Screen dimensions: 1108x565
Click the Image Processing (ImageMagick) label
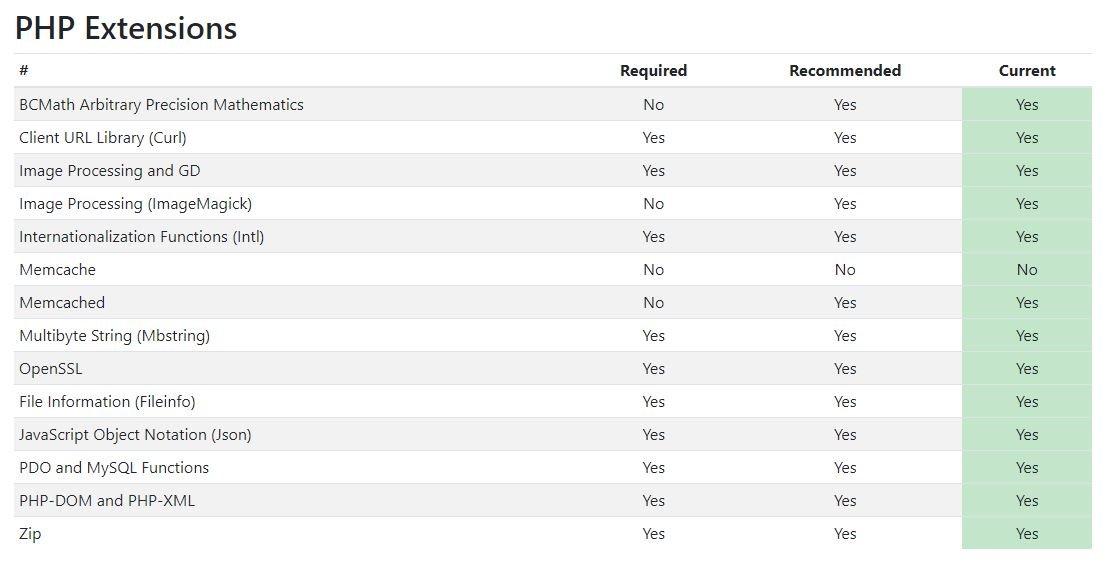coord(135,203)
